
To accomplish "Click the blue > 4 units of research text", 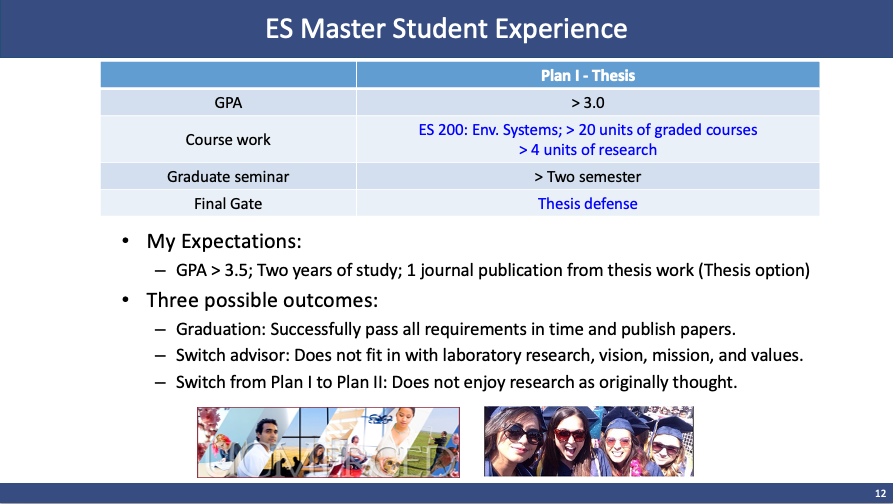I will pyautogui.click(x=587, y=150).
